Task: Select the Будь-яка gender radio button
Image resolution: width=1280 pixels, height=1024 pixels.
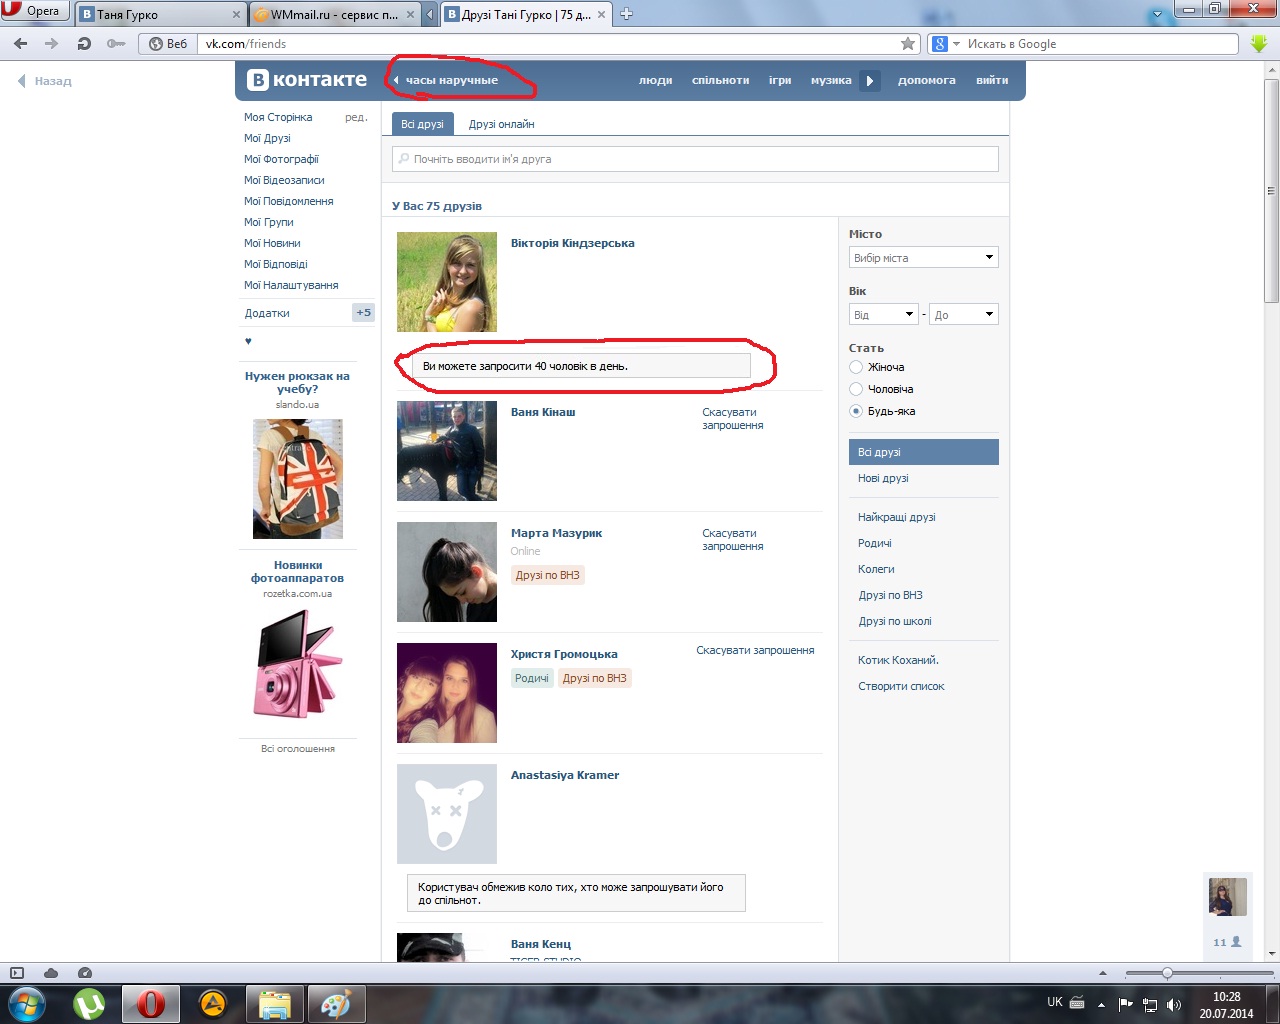Action: pos(856,411)
